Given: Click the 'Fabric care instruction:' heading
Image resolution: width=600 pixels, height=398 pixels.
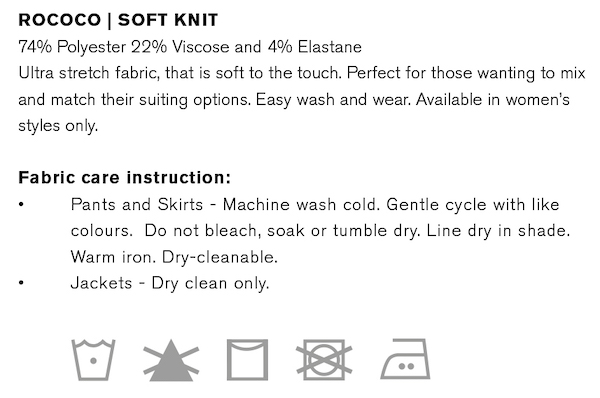Looking at the screenshot, I should coord(125,178).
